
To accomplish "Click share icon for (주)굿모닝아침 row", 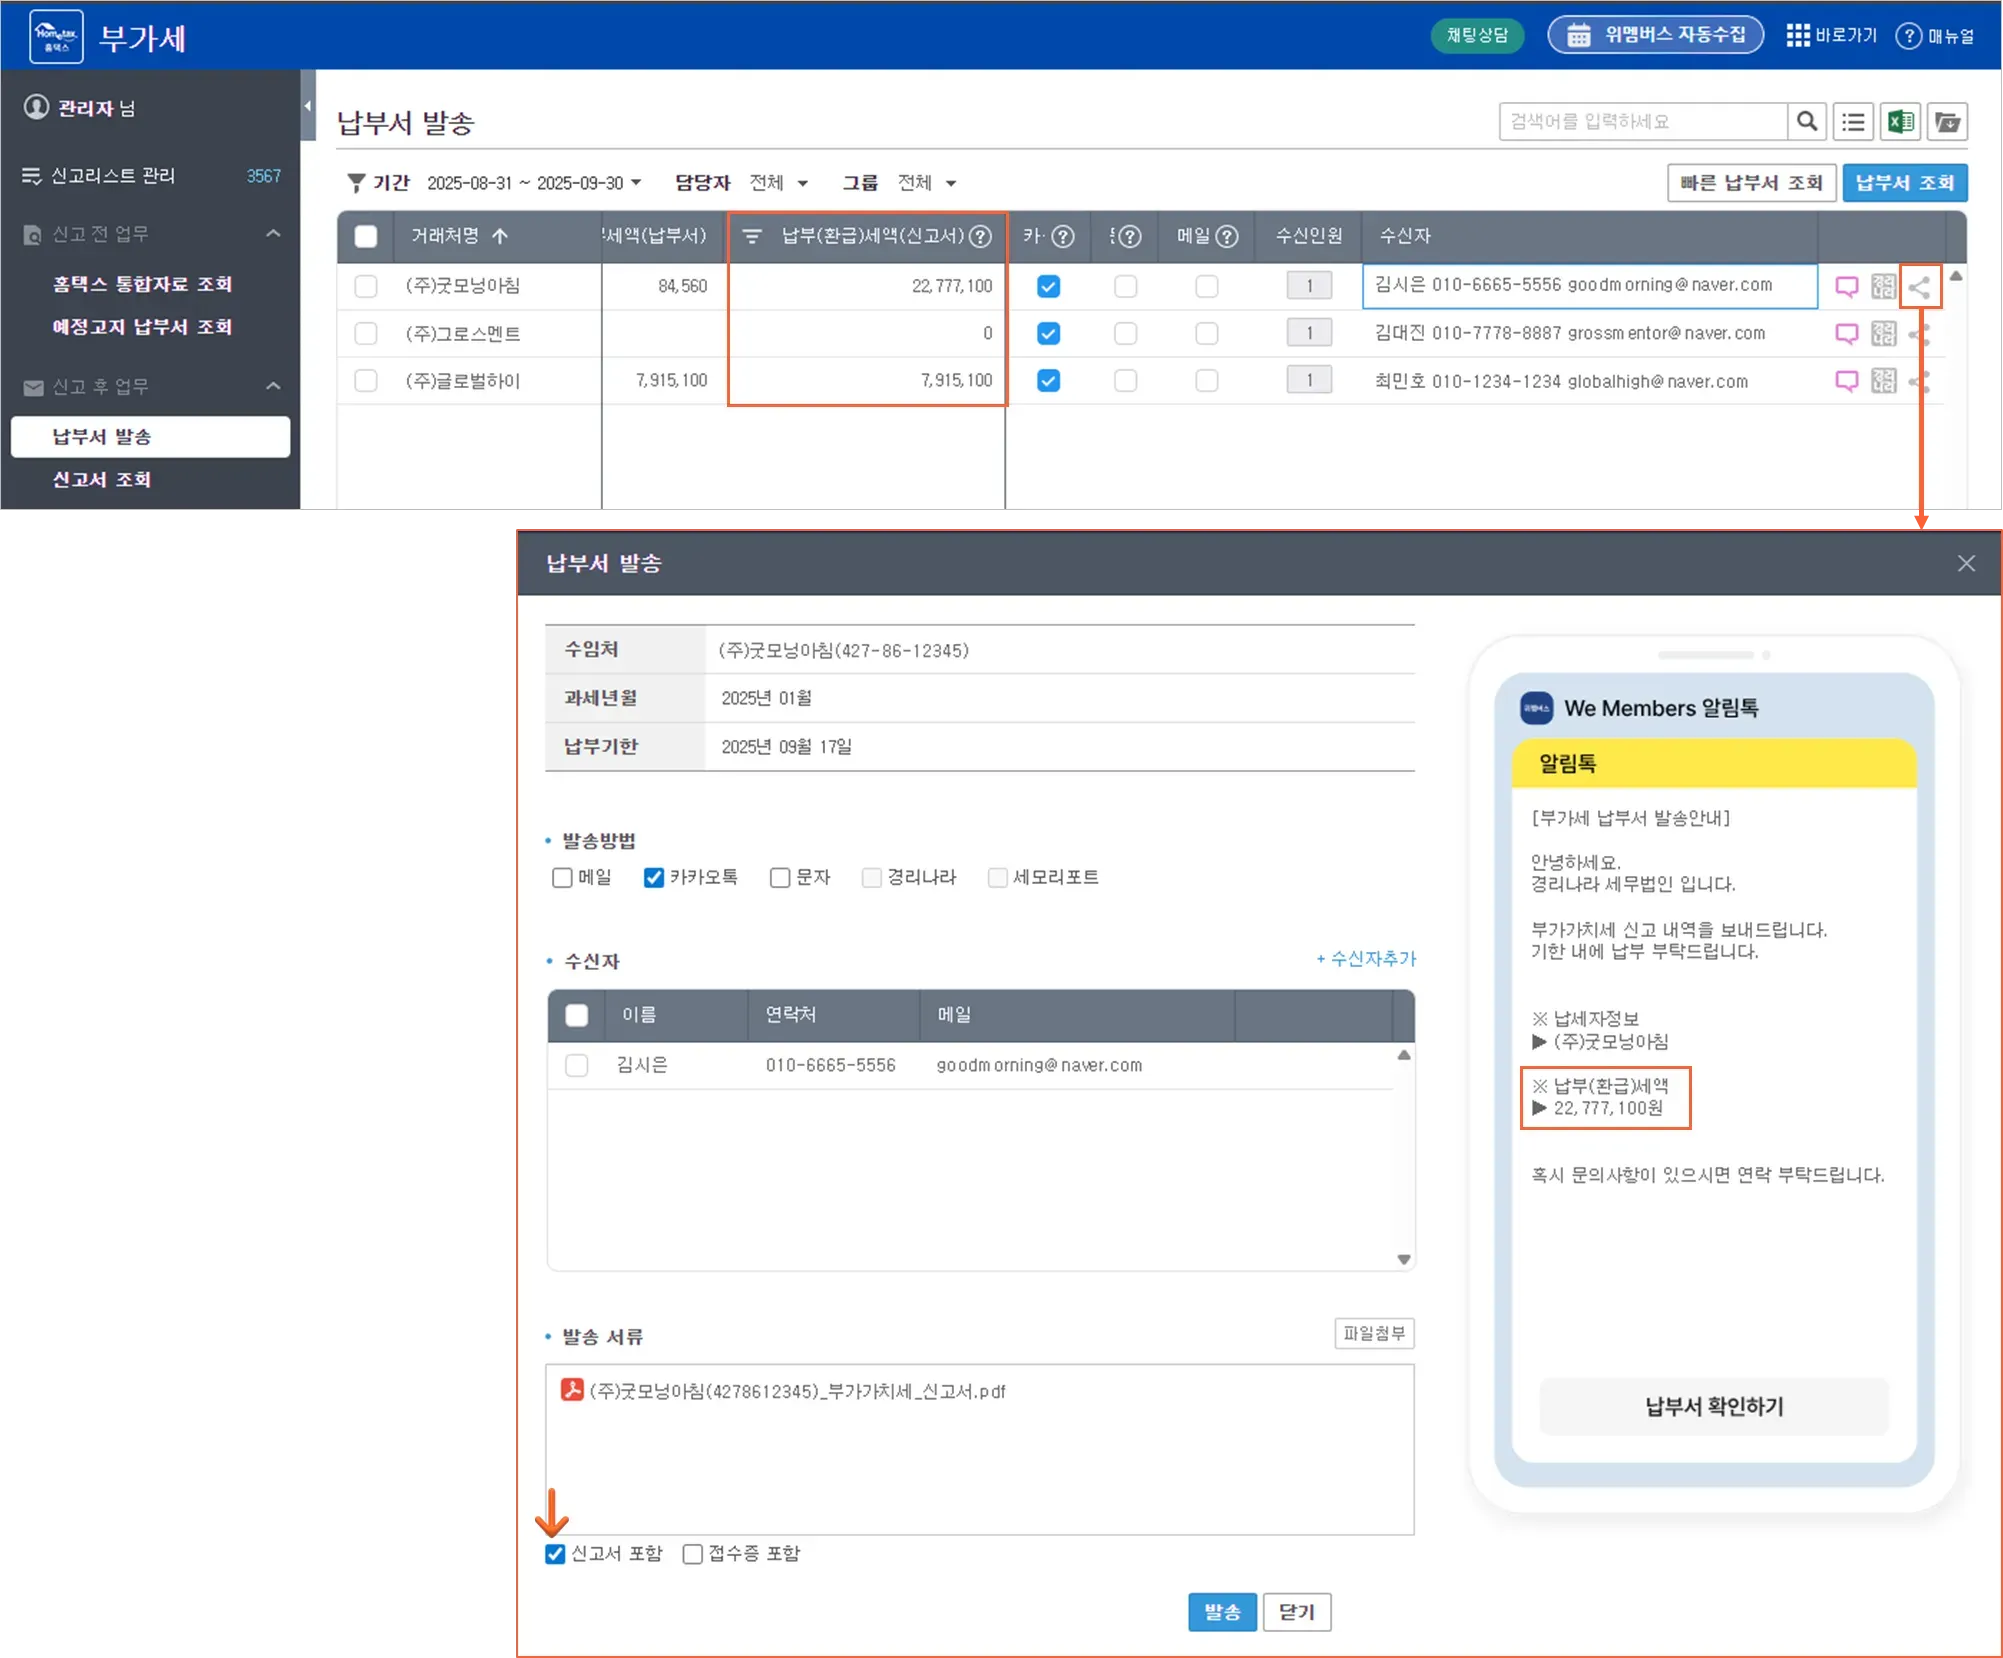I will (1919, 287).
